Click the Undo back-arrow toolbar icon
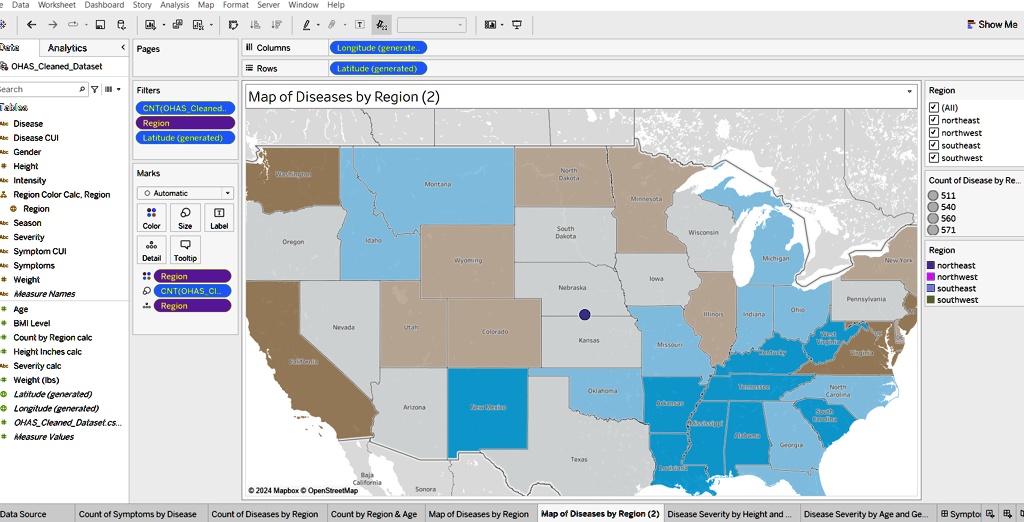Viewport: 1024px width, 522px height. pos(31,25)
